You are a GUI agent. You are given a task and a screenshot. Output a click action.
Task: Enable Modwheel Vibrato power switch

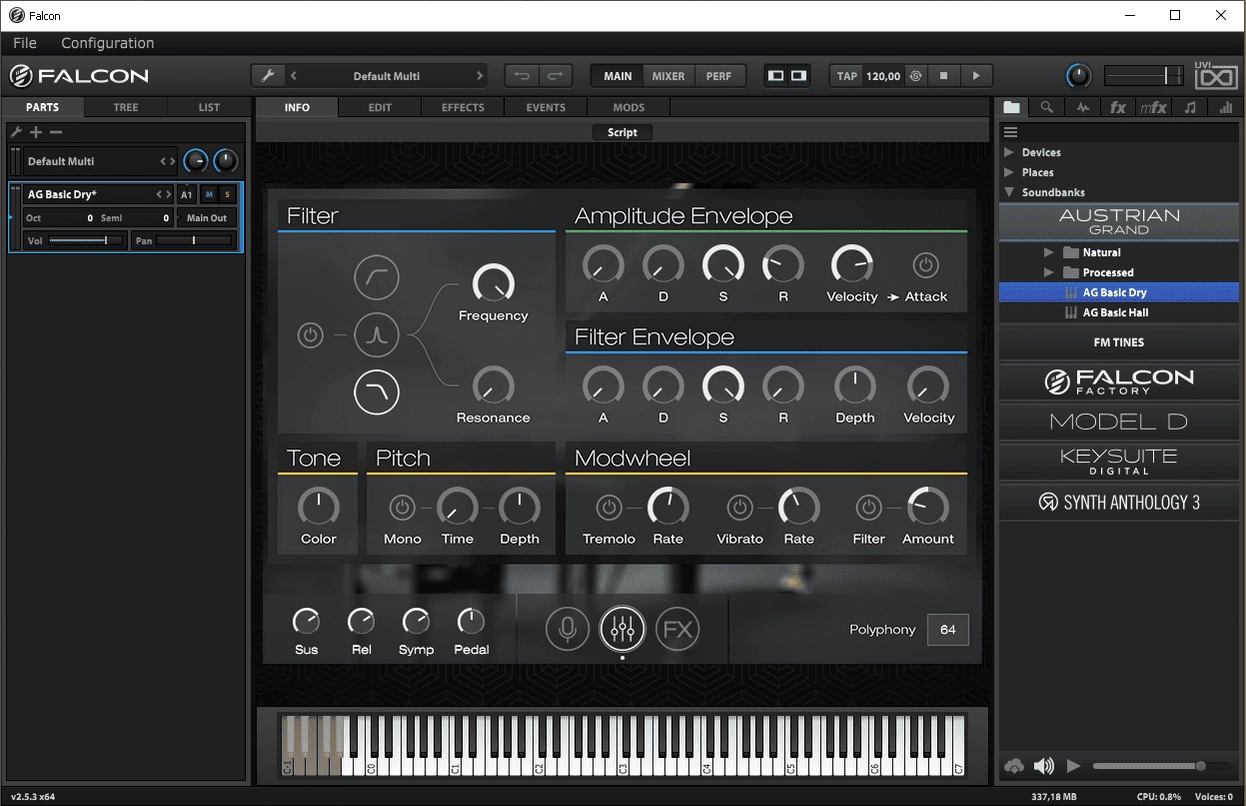pos(740,508)
